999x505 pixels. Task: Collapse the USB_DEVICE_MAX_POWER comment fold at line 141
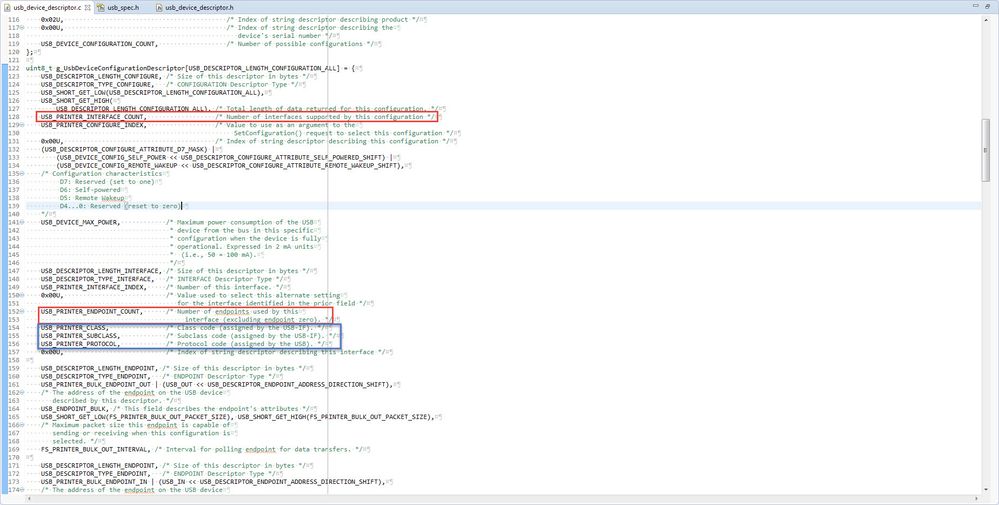pyautogui.click(x=23, y=222)
